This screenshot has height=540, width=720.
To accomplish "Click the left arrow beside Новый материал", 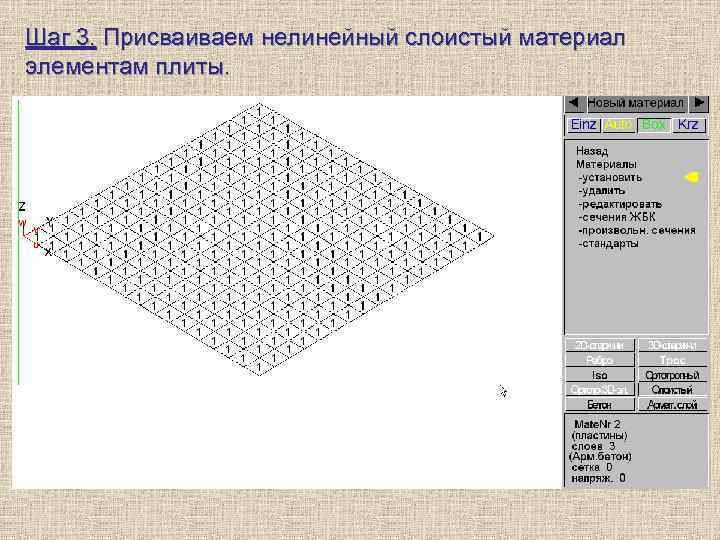I will [x=574, y=103].
